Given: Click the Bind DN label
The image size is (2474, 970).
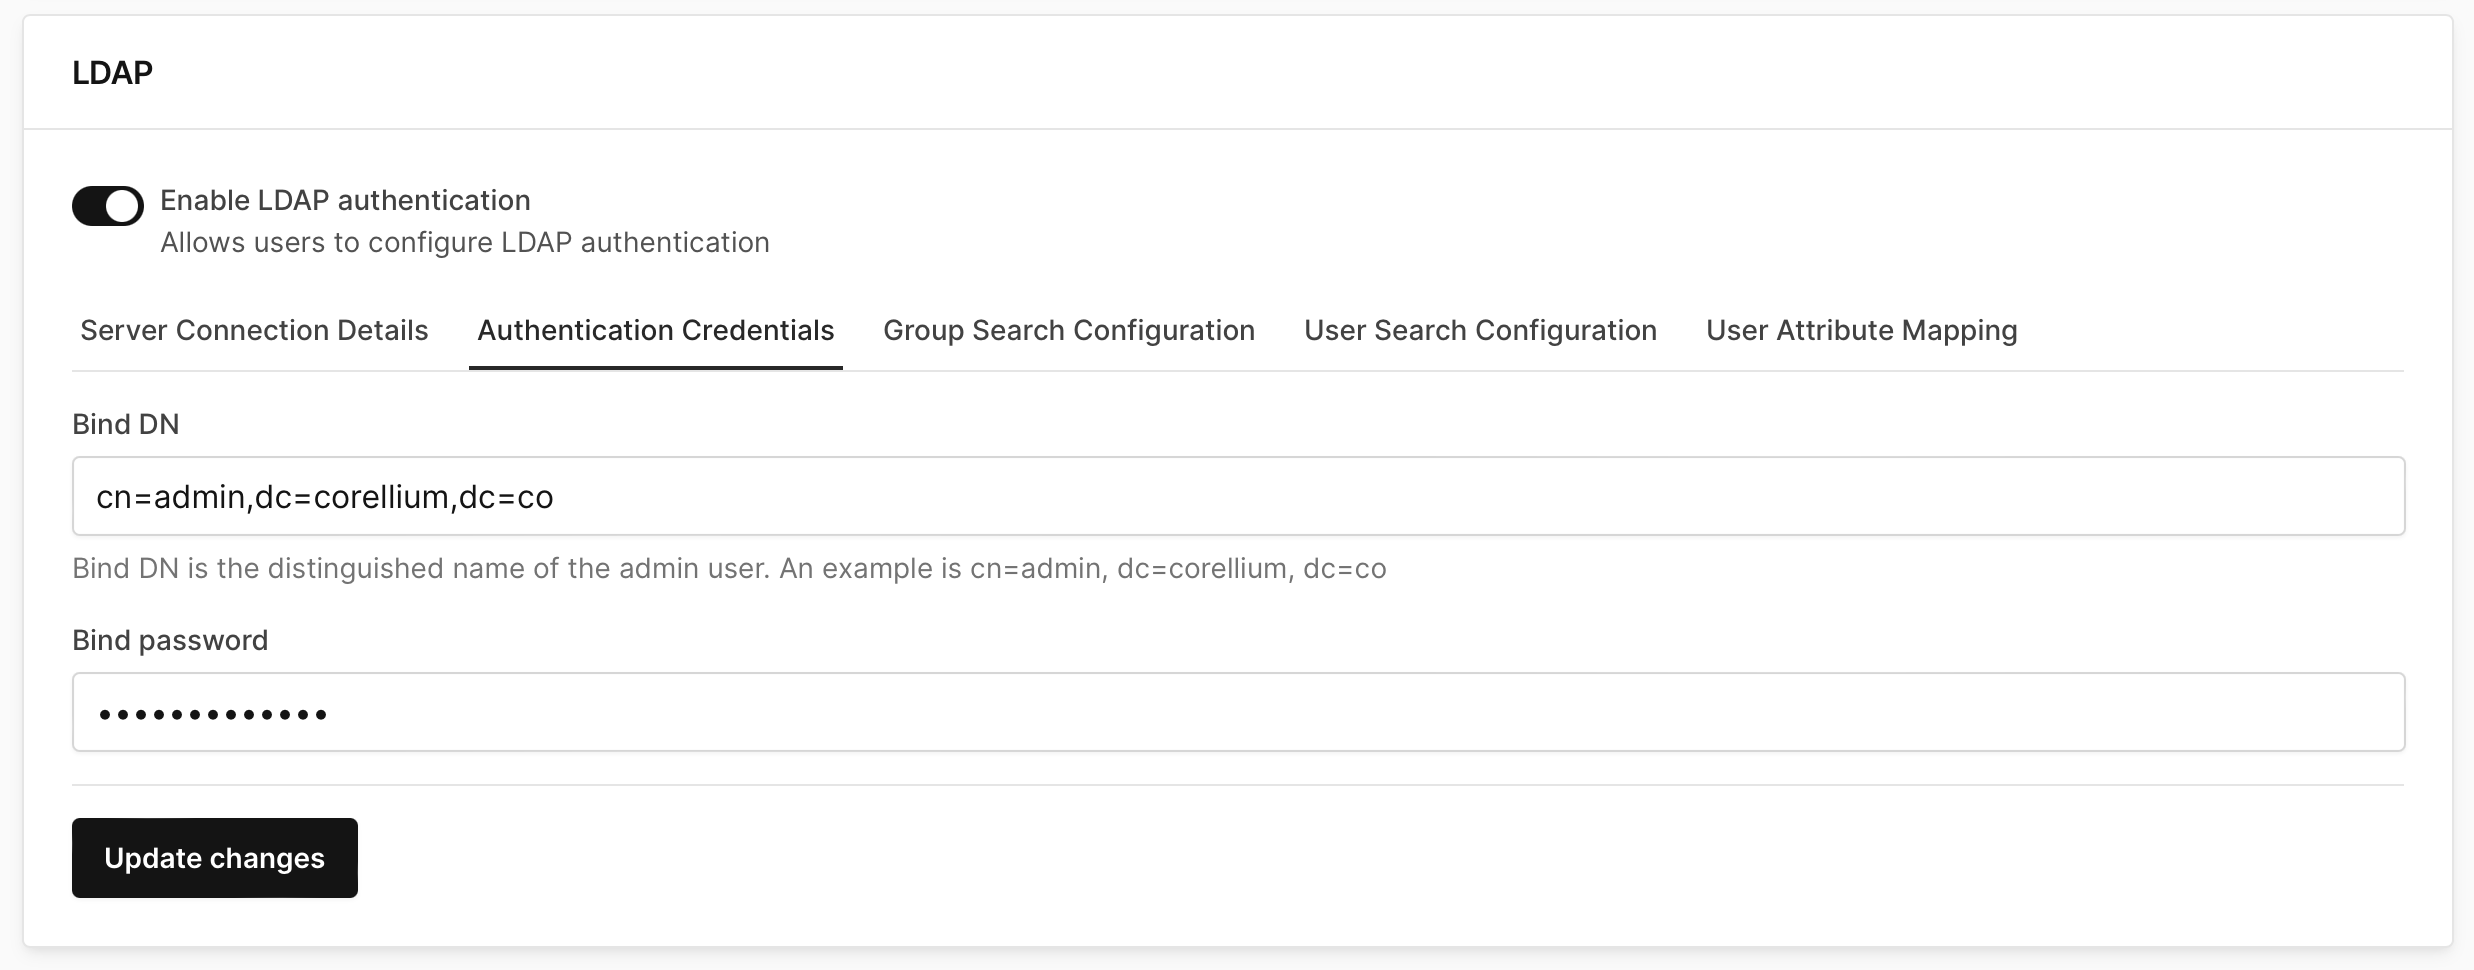Looking at the screenshot, I should [x=126, y=423].
